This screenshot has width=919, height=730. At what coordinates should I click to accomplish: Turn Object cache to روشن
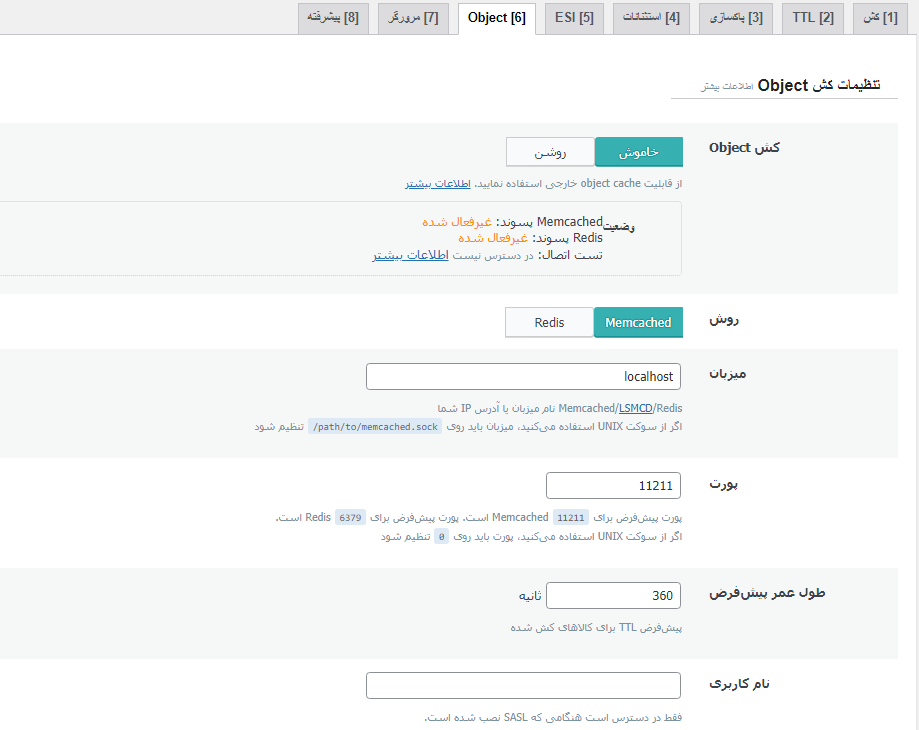pos(550,151)
